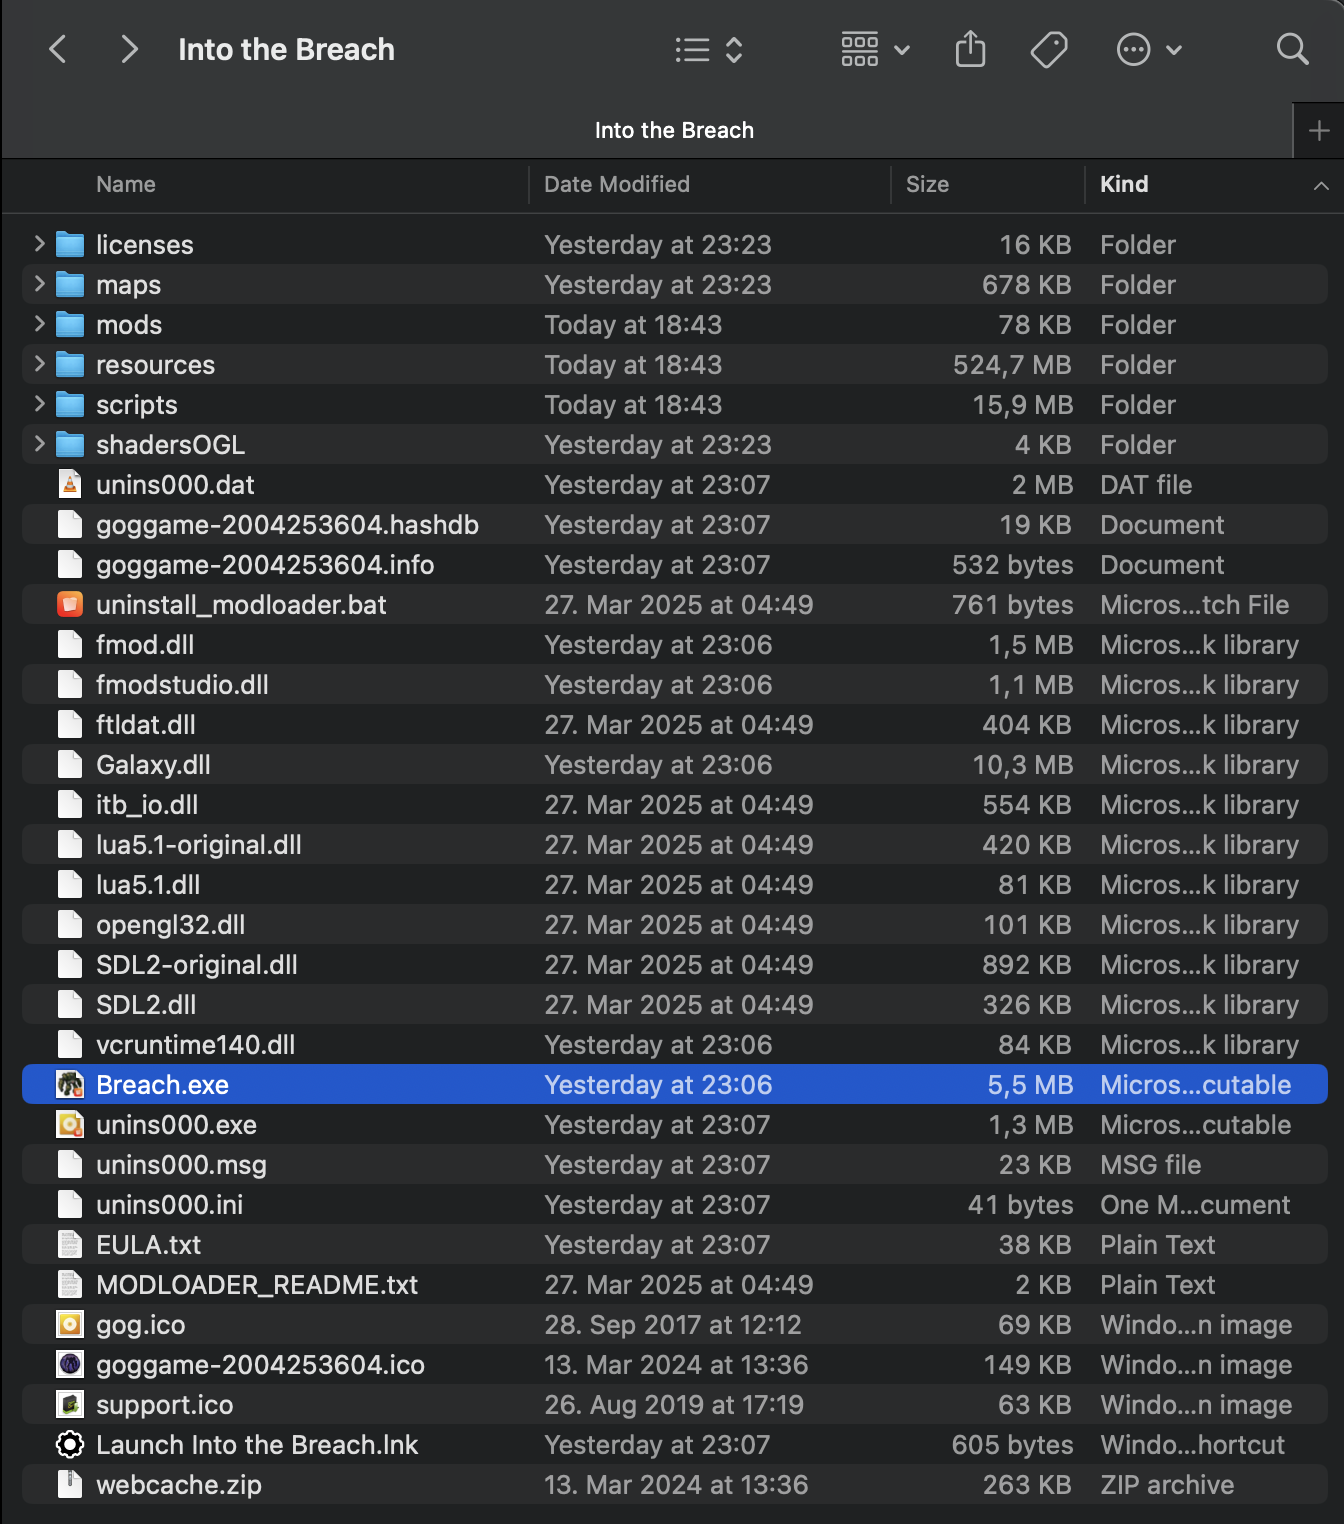Click the Share icon in the toolbar

[970, 49]
